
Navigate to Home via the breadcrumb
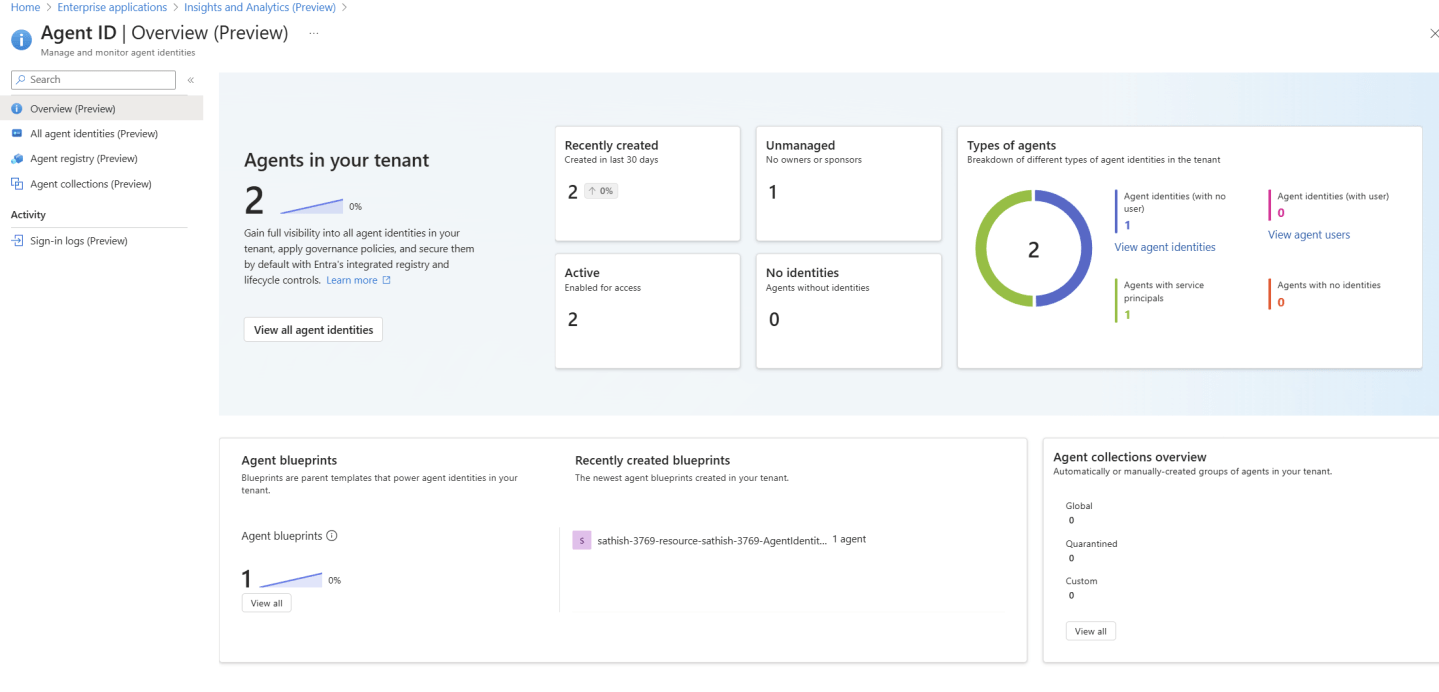click(23, 7)
